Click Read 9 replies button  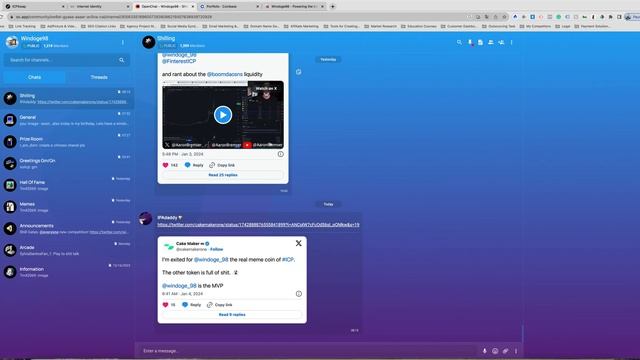(x=232, y=315)
